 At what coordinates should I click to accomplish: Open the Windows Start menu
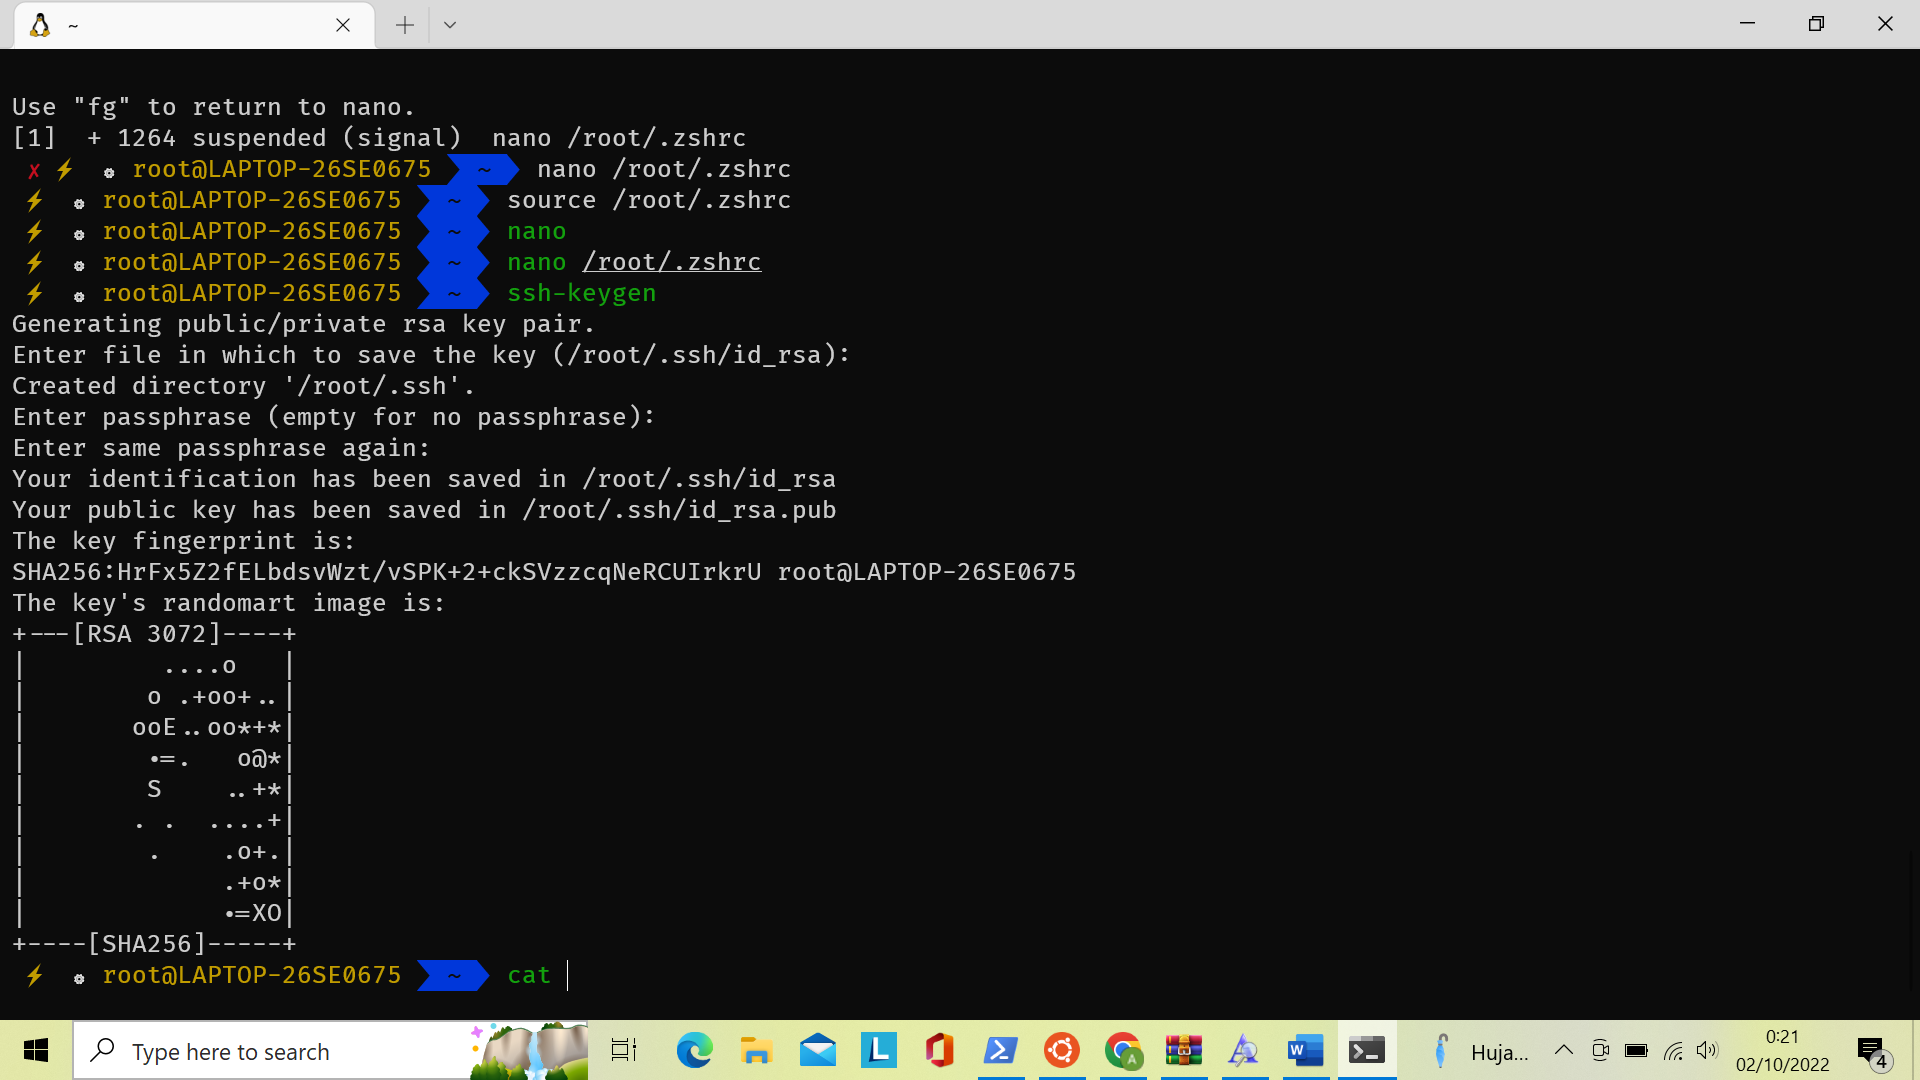[x=36, y=1051]
